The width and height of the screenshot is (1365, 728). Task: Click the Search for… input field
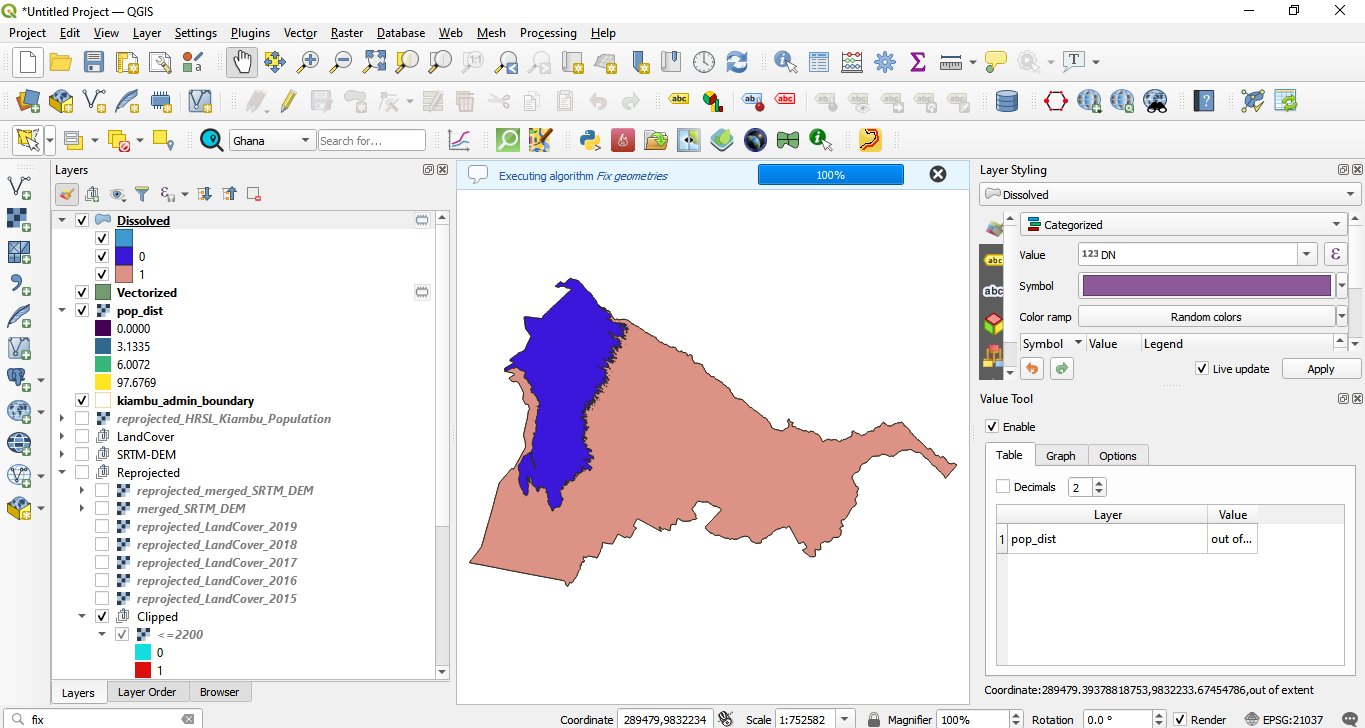[x=372, y=141]
